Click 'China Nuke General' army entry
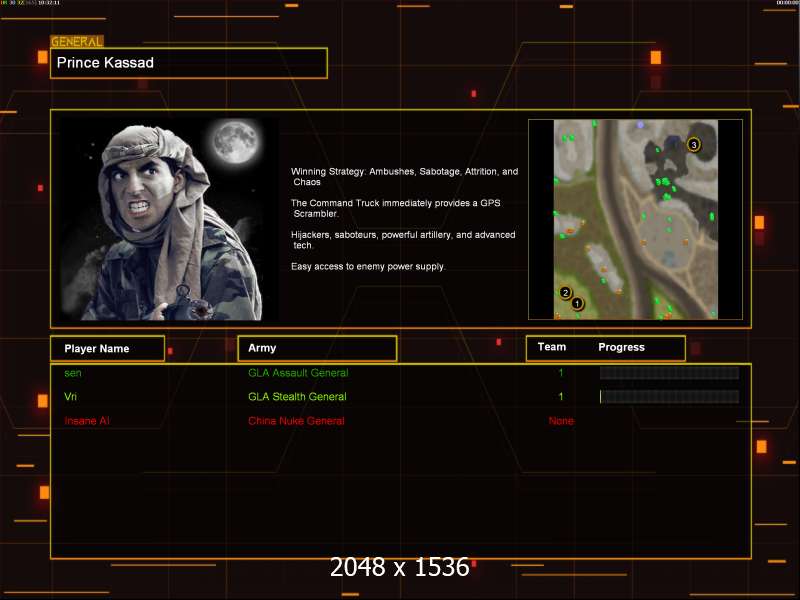The height and width of the screenshot is (600, 800). click(296, 421)
